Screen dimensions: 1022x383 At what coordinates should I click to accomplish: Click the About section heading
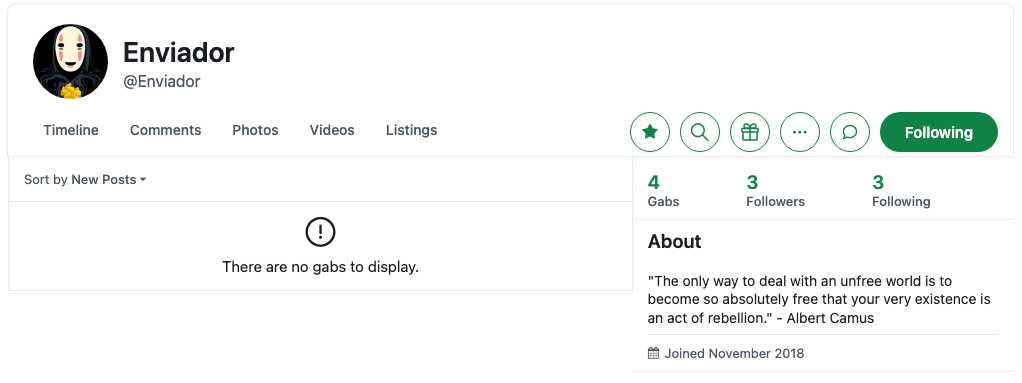click(x=675, y=242)
